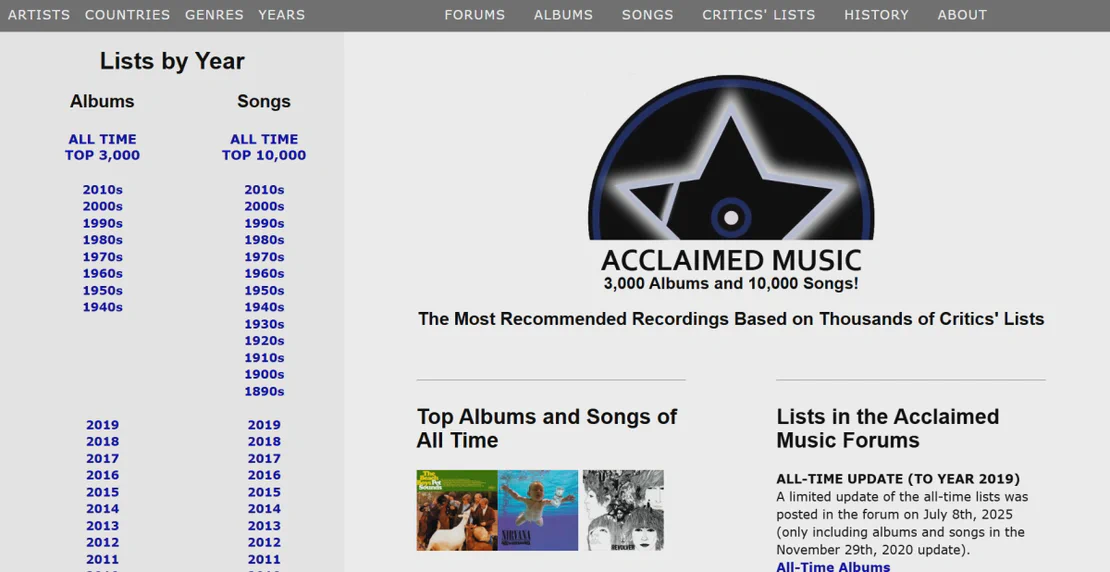Open the 1980s albums list

click(x=103, y=240)
